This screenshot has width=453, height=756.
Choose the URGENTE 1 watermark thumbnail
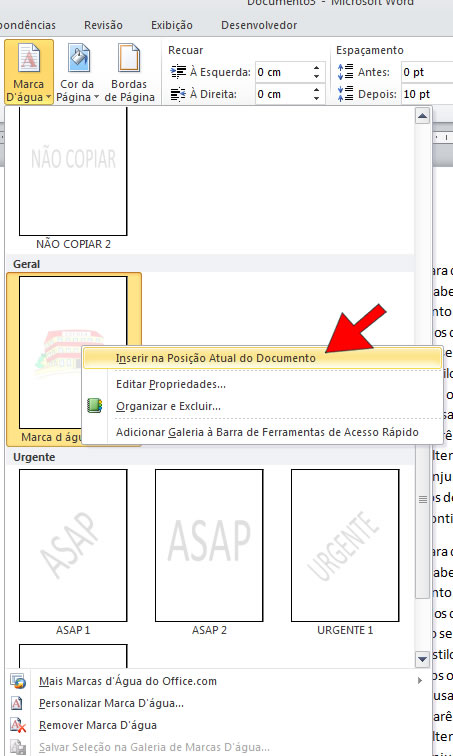(345, 546)
